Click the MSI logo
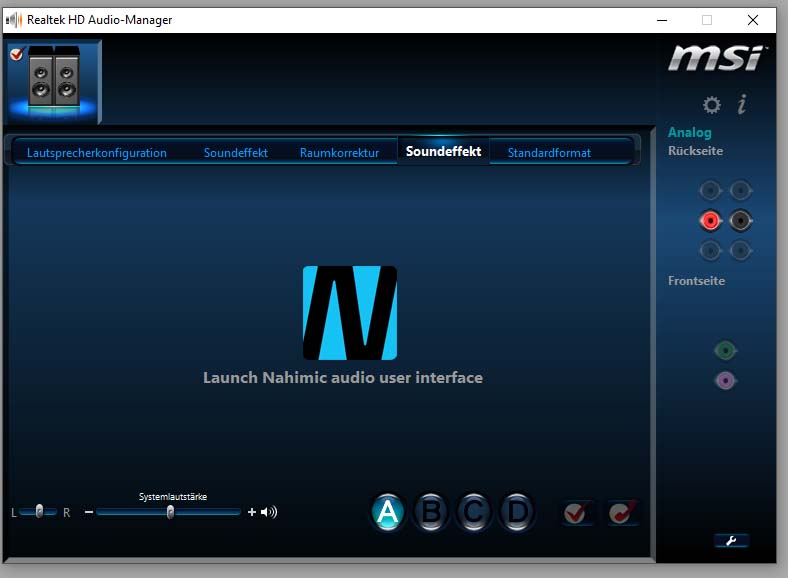788x578 pixels. tap(716, 58)
